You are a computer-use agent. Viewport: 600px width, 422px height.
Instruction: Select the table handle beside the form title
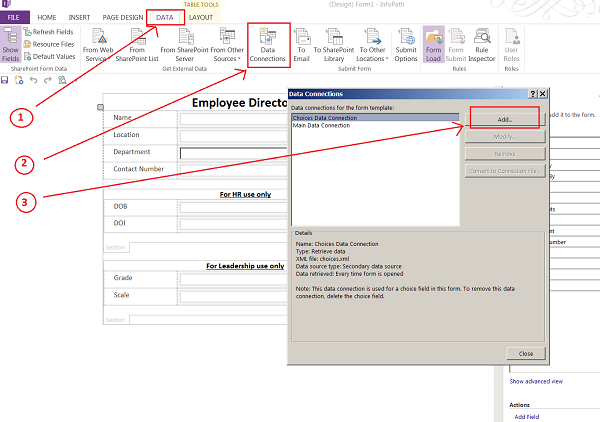click(x=100, y=107)
